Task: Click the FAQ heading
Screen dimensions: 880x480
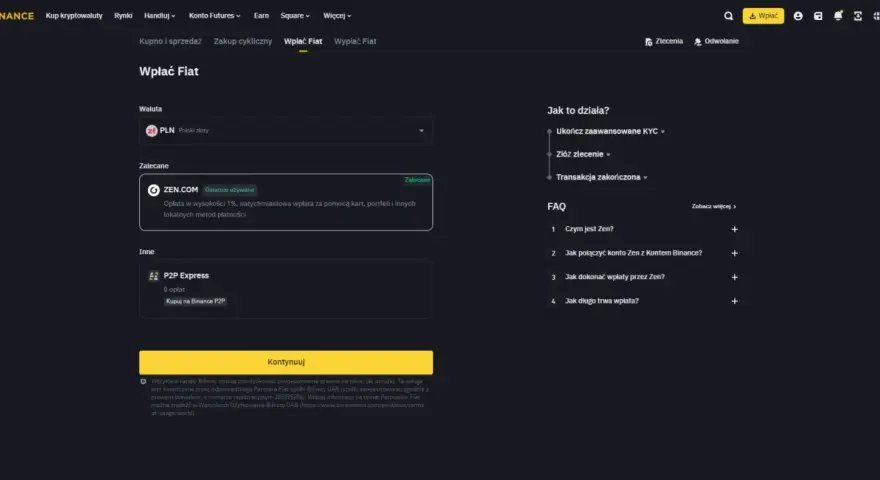Action: pyautogui.click(x=556, y=207)
